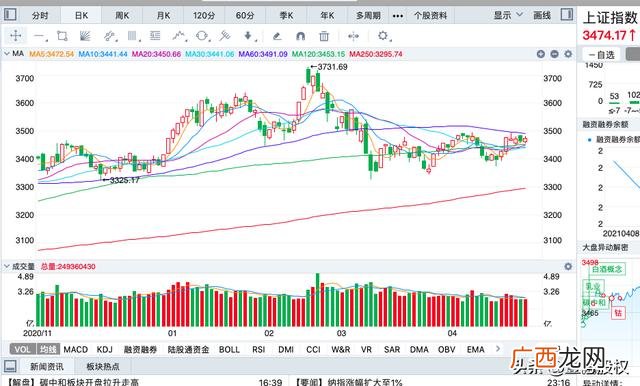The image size is (640, 386).
Task: Click the MA5:3472.54 value label
Action: (x=51, y=54)
